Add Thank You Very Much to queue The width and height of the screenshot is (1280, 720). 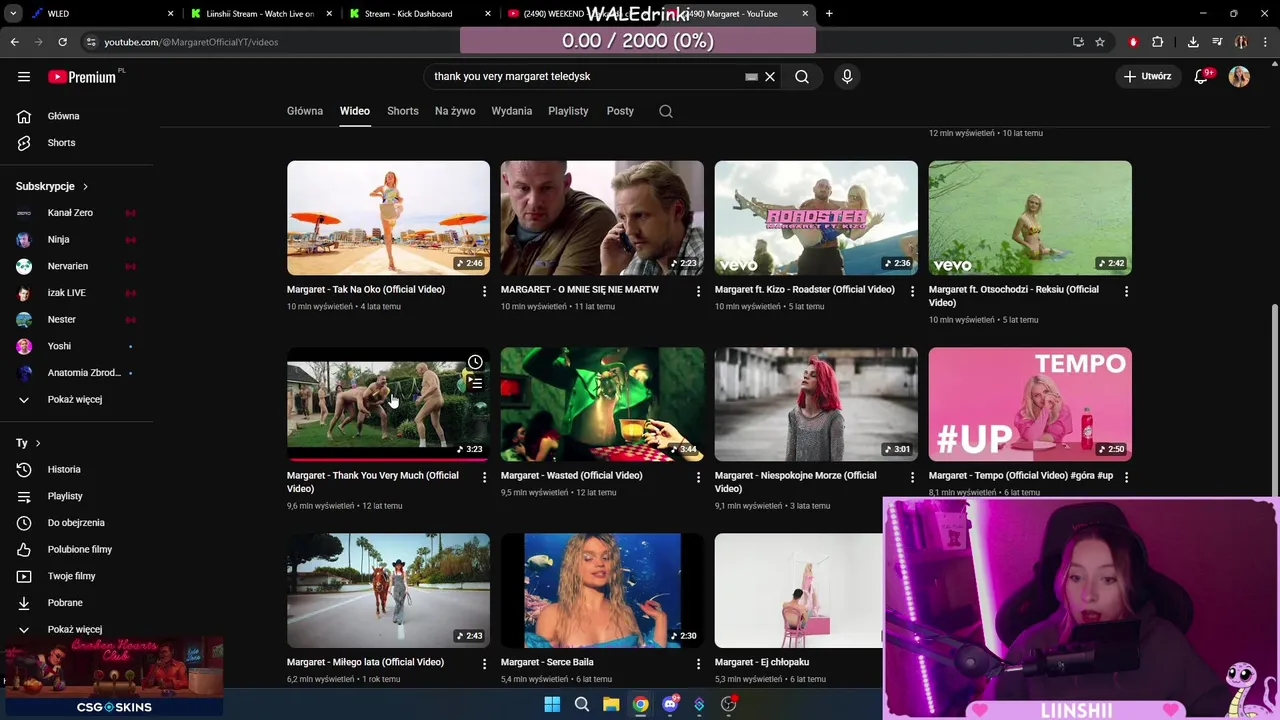pos(475,384)
